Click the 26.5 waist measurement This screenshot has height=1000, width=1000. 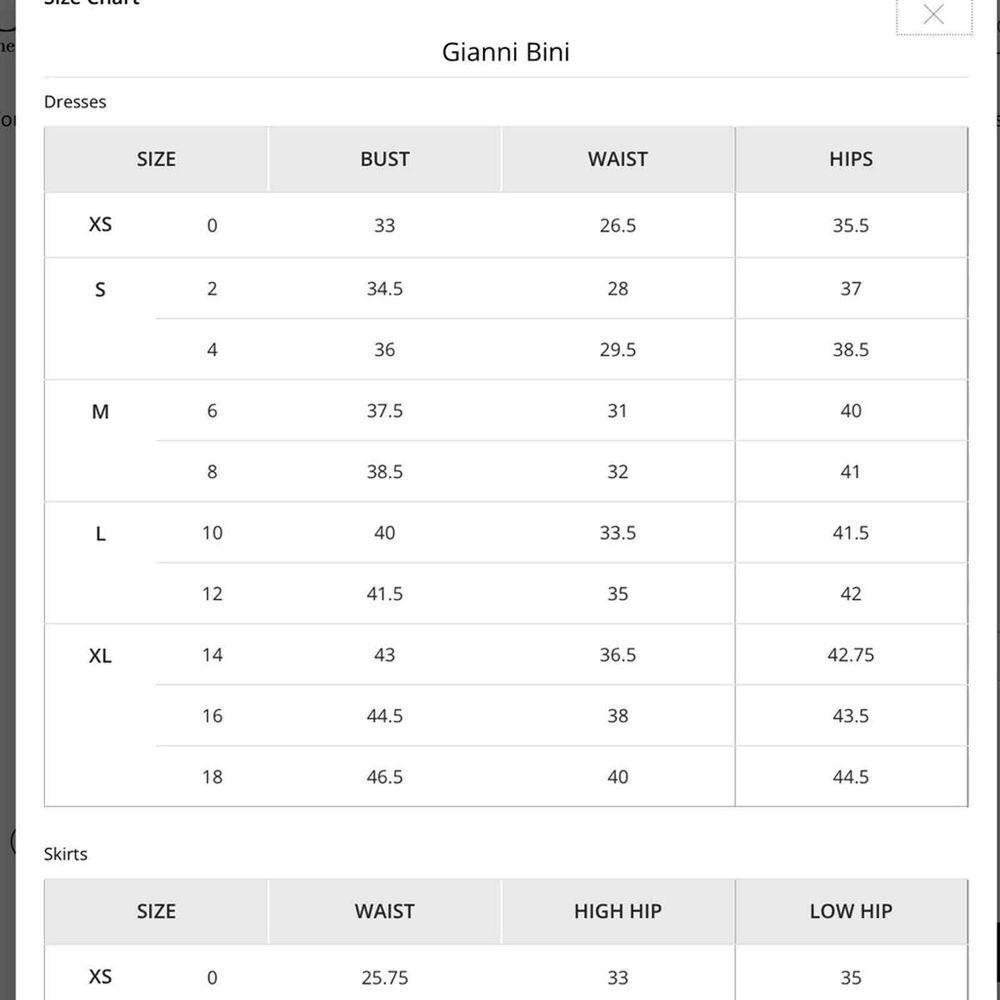click(618, 226)
